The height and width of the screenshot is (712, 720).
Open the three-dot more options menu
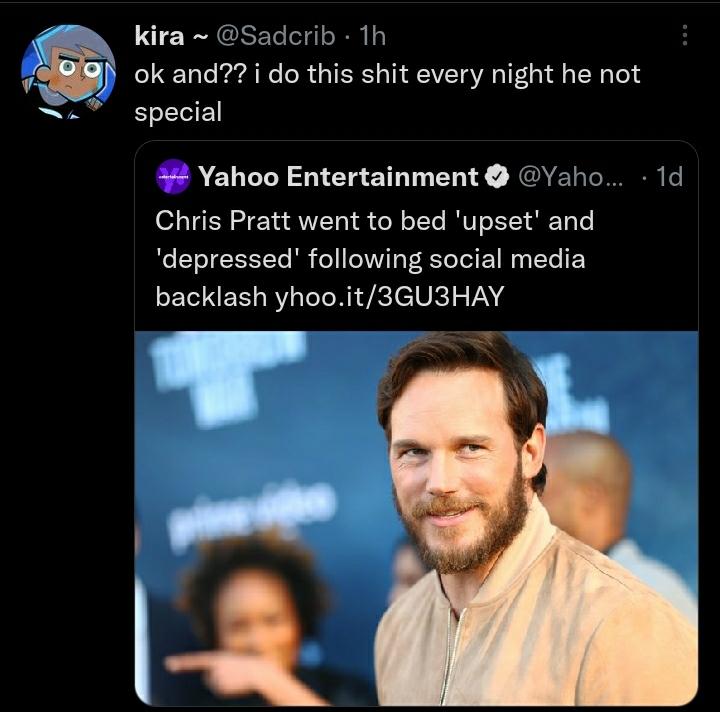point(685,36)
